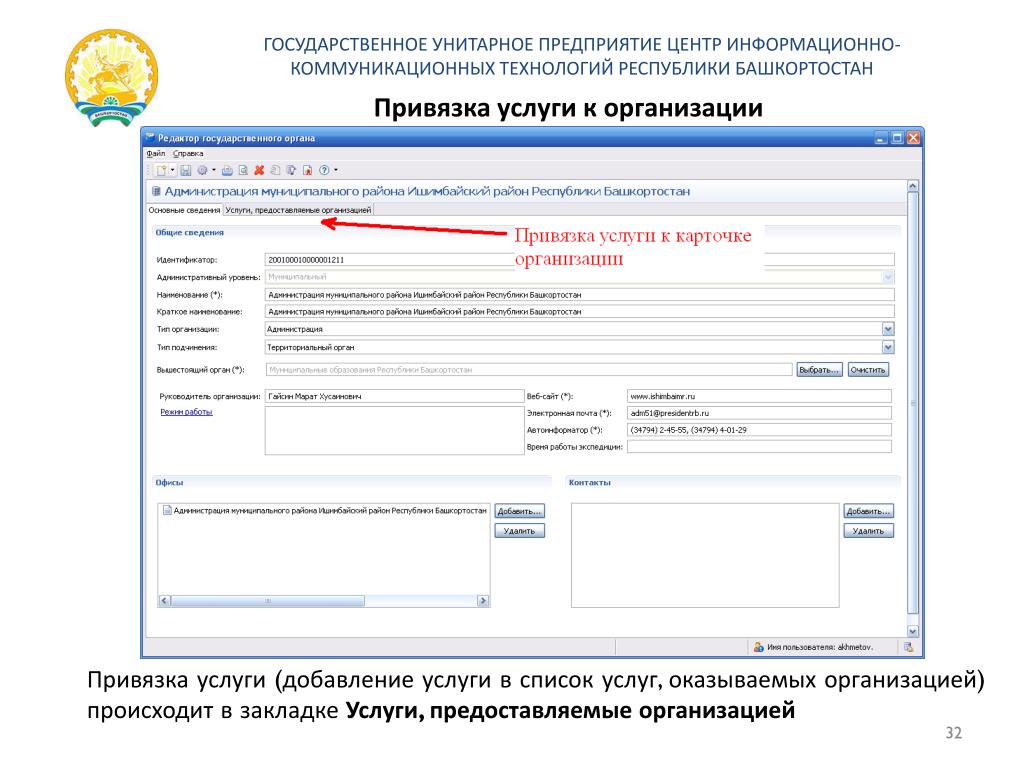The width and height of the screenshot is (1024, 768).
Task: Click Имя пользователя: akhmetov status text
Action: (820, 647)
